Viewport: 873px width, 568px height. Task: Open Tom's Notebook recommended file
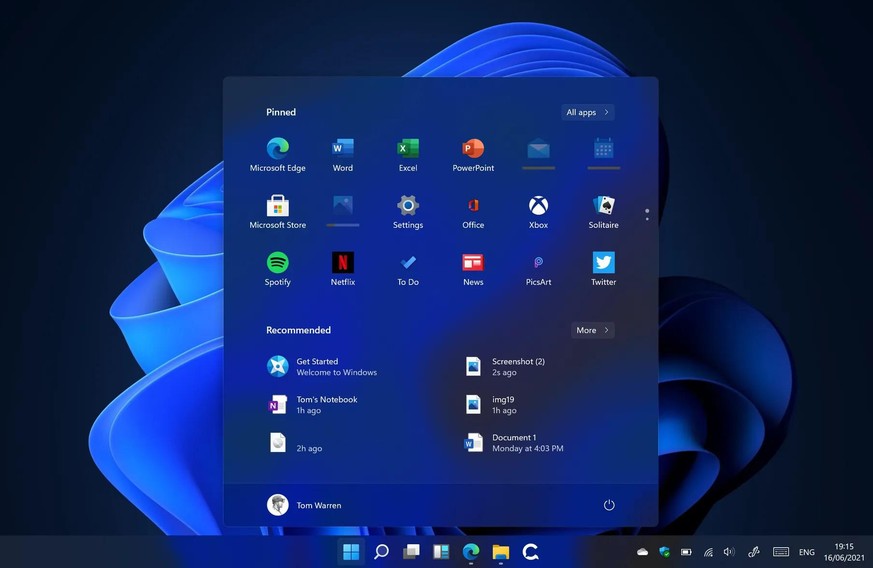(314, 405)
